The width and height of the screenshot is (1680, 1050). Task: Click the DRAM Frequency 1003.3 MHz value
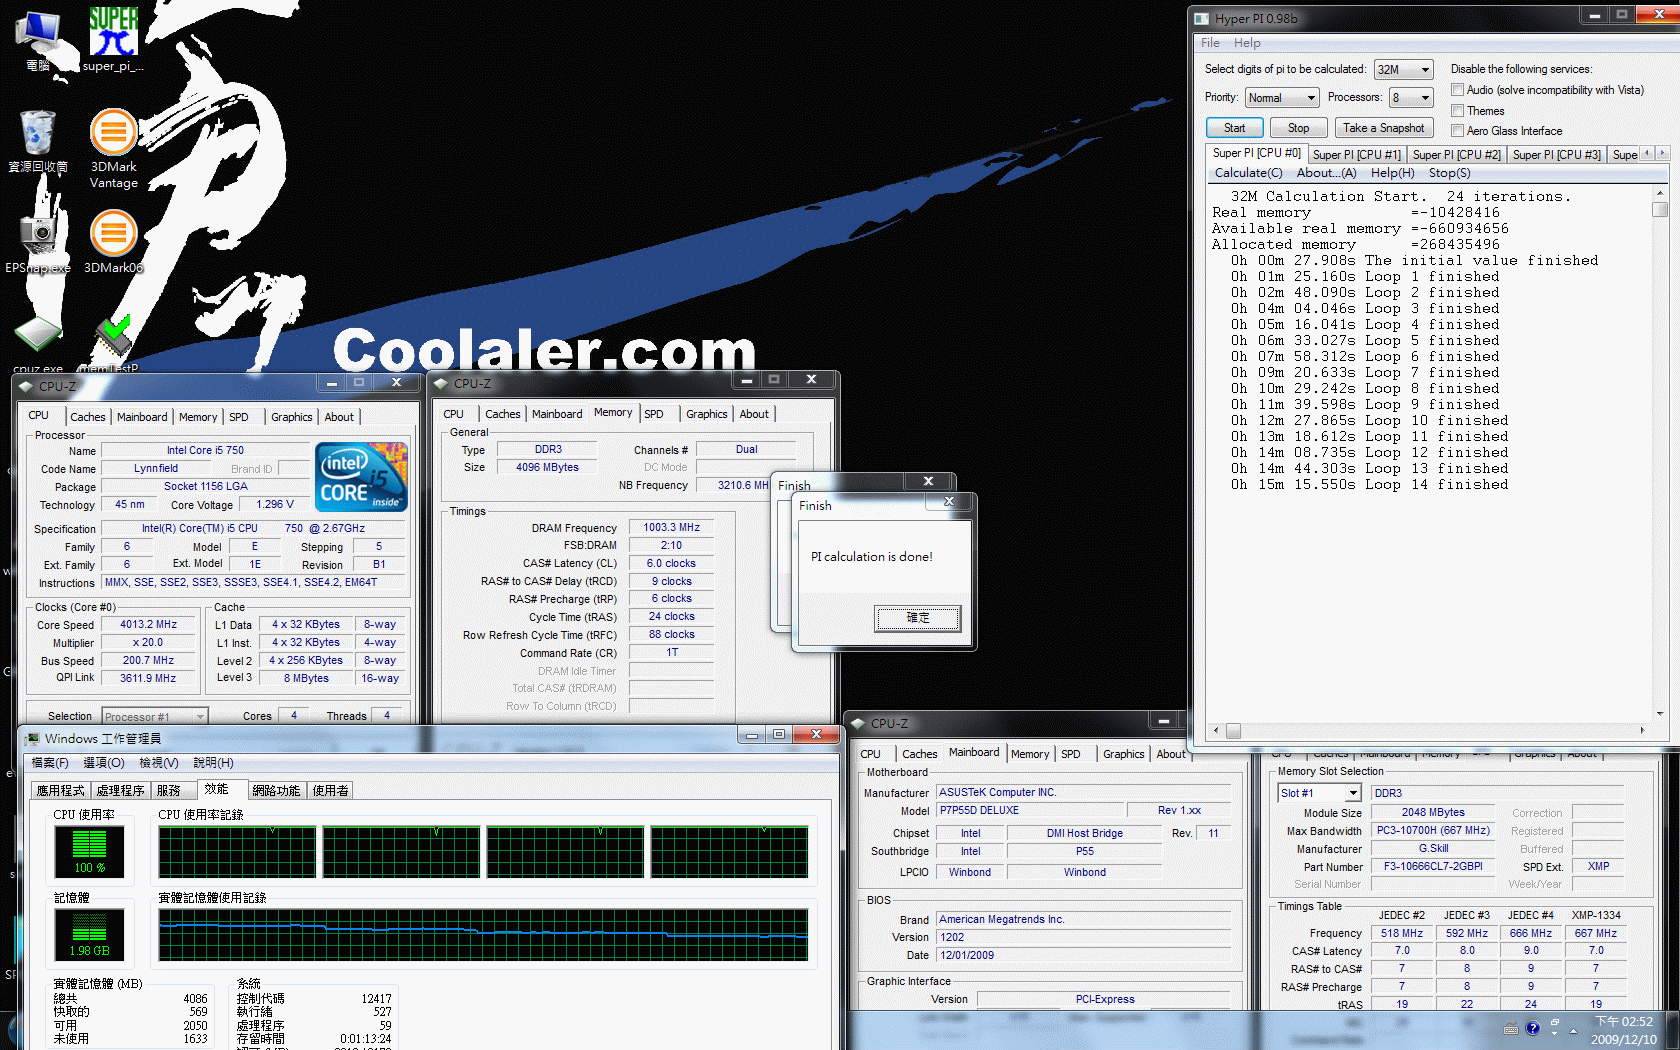click(671, 527)
